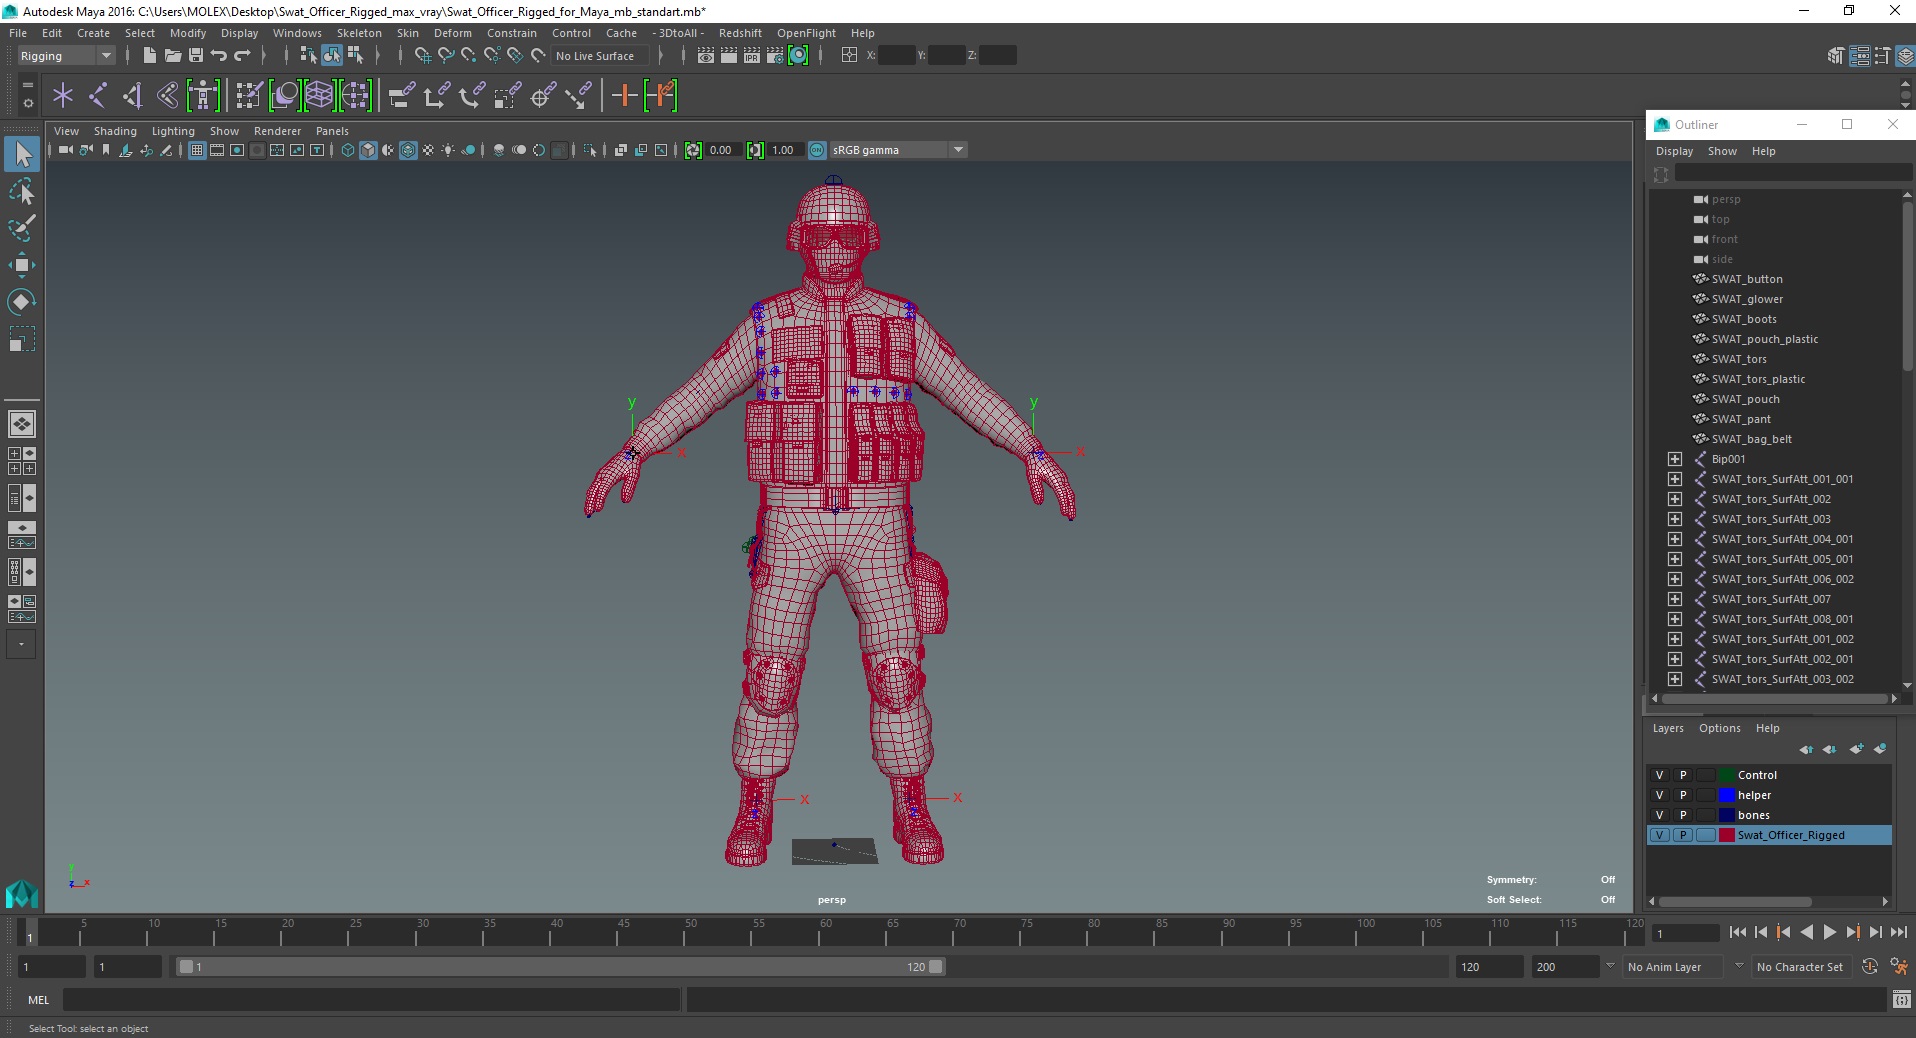Image resolution: width=1916 pixels, height=1038 pixels.
Task: Click red color swatch of Swat_Officer_Rigged layer
Action: pyautogui.click(x=1727, y=835)
